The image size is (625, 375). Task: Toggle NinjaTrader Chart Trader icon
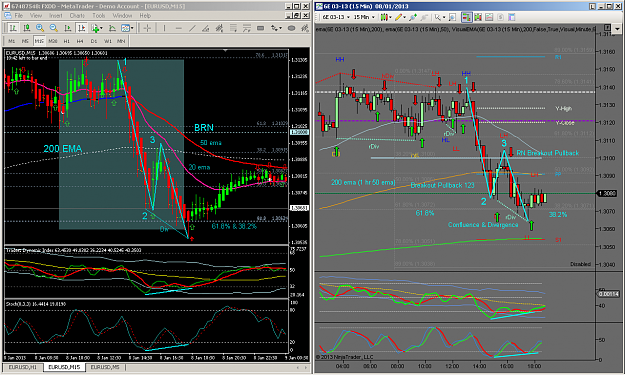(x=466, y=17)
